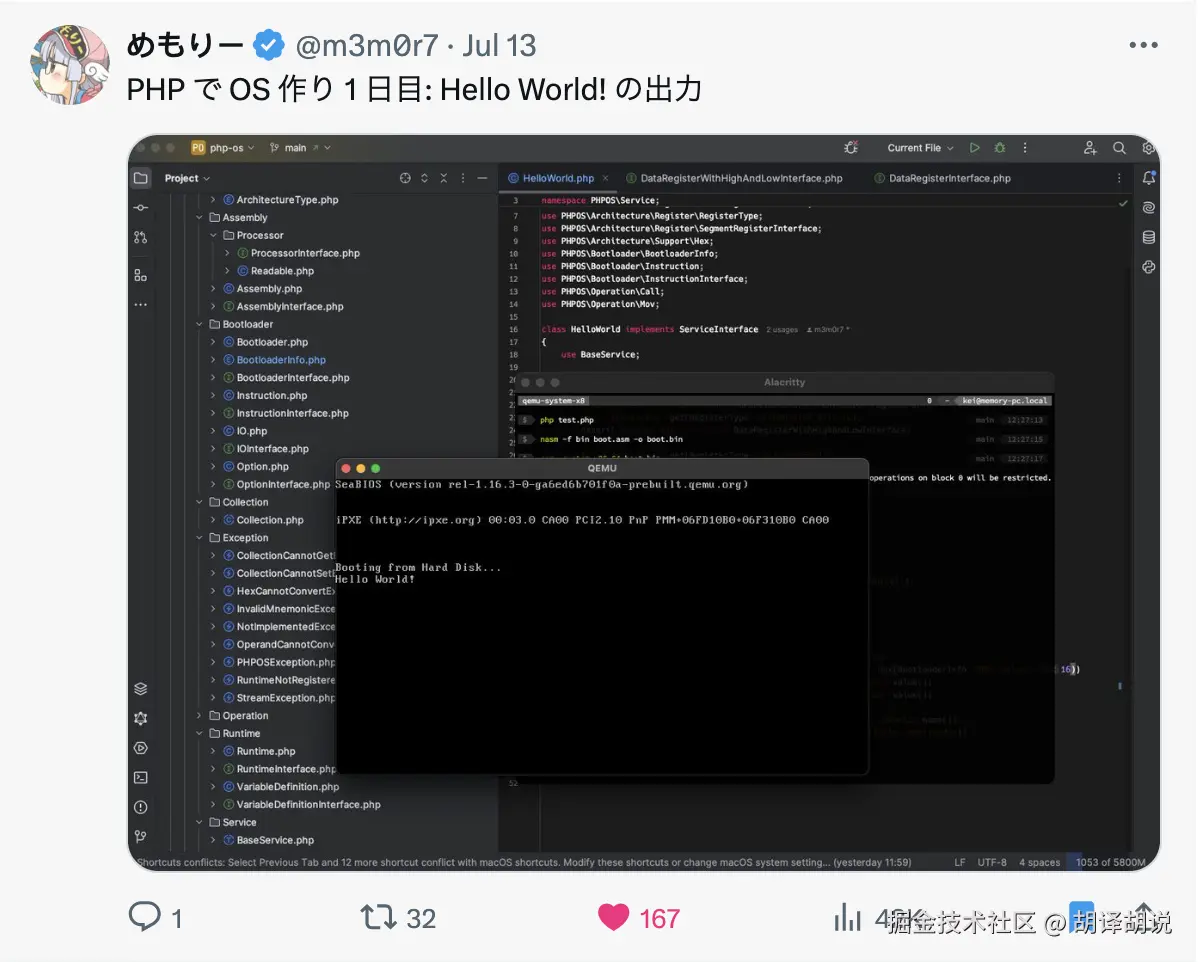Open tweet views analytics icon
The width and height of the screenshot is (1198, 962).
click(847, 917)
